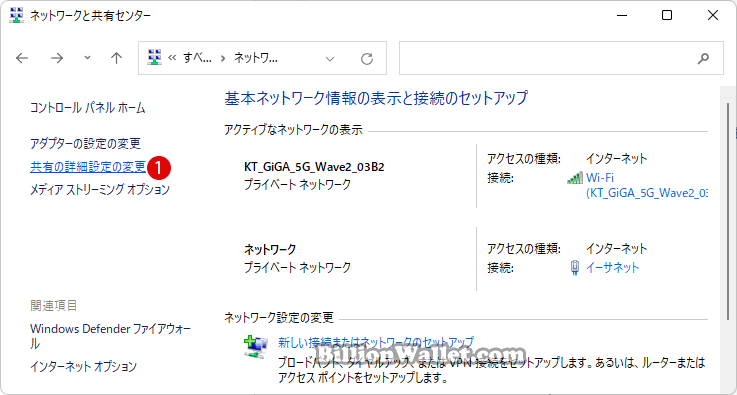Navigate up one level arrow
Image resolution: width=737 pixels, height=395 pixels.
click(116, 58)
